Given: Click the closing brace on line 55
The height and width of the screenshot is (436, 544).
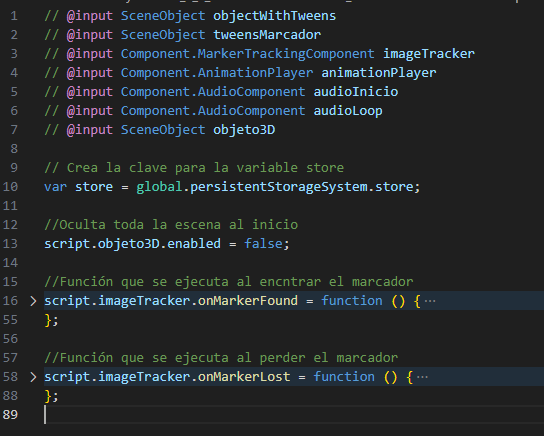Looking at the screenshot, I should pos(48,320).
